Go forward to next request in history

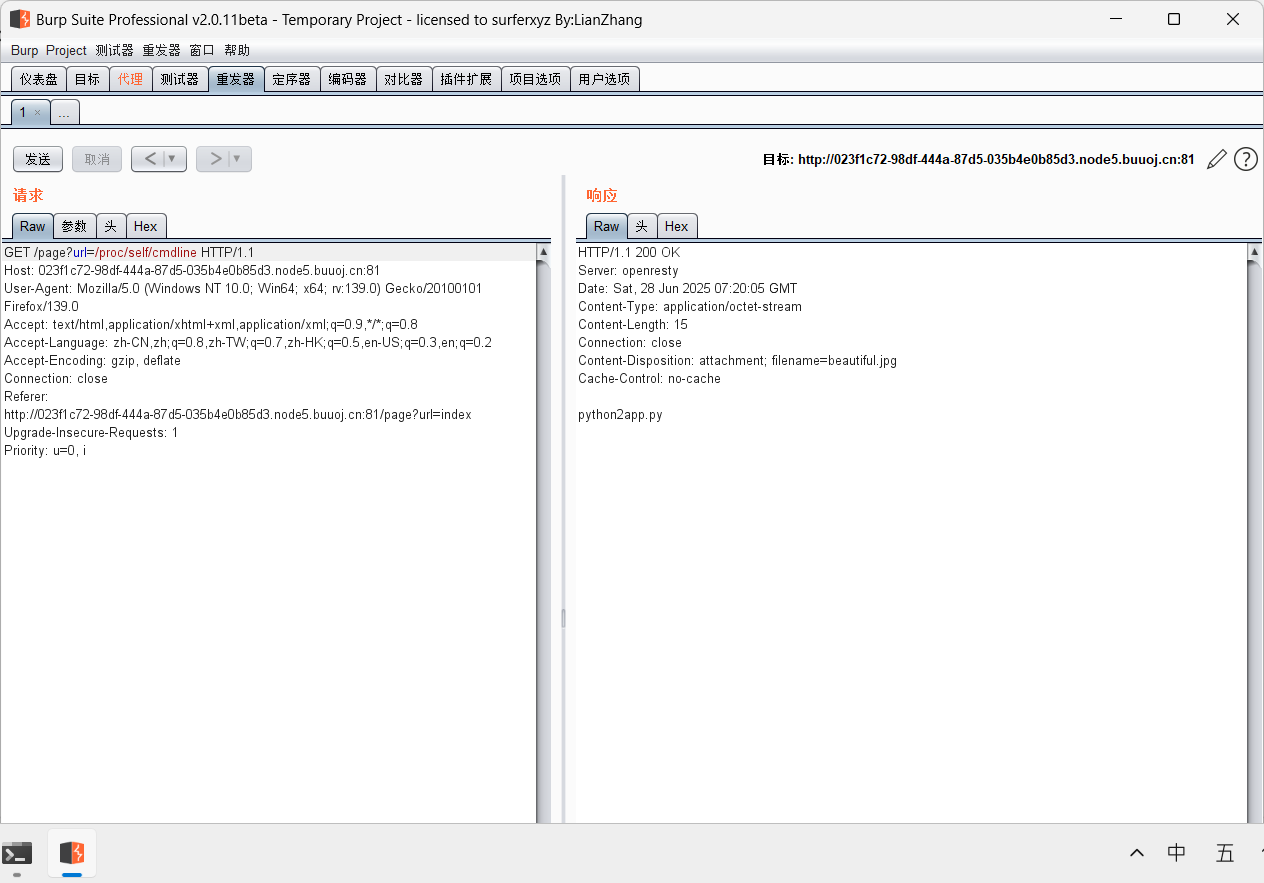(215, 159)
